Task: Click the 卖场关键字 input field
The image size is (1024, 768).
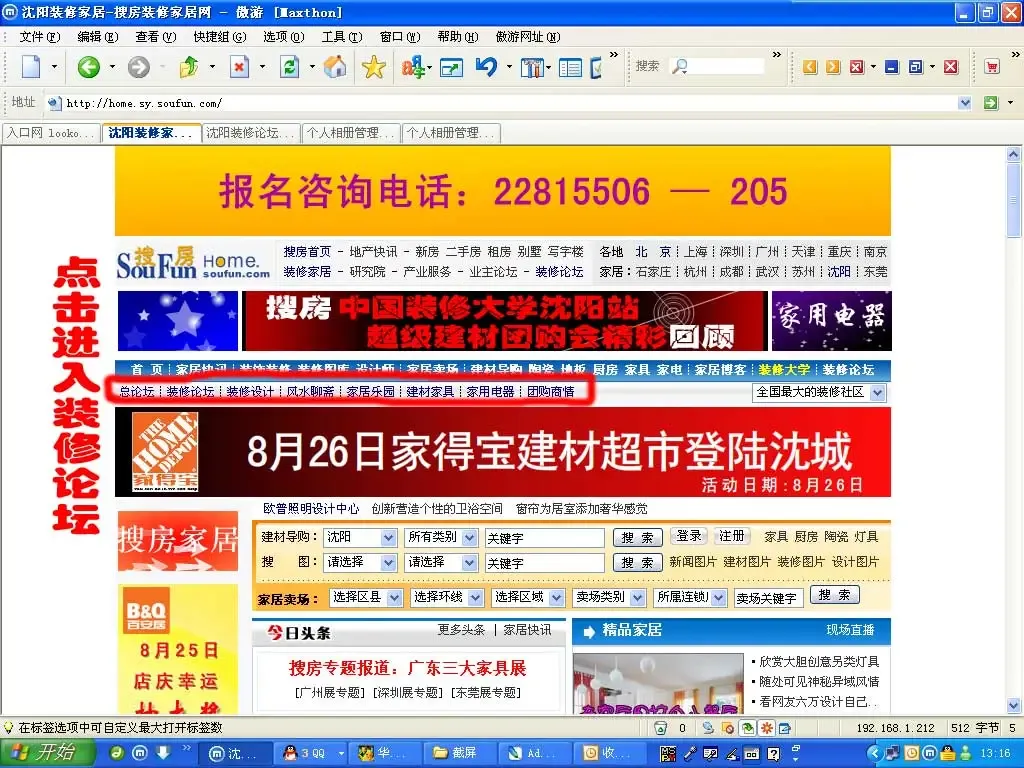Action: (768, 598)
